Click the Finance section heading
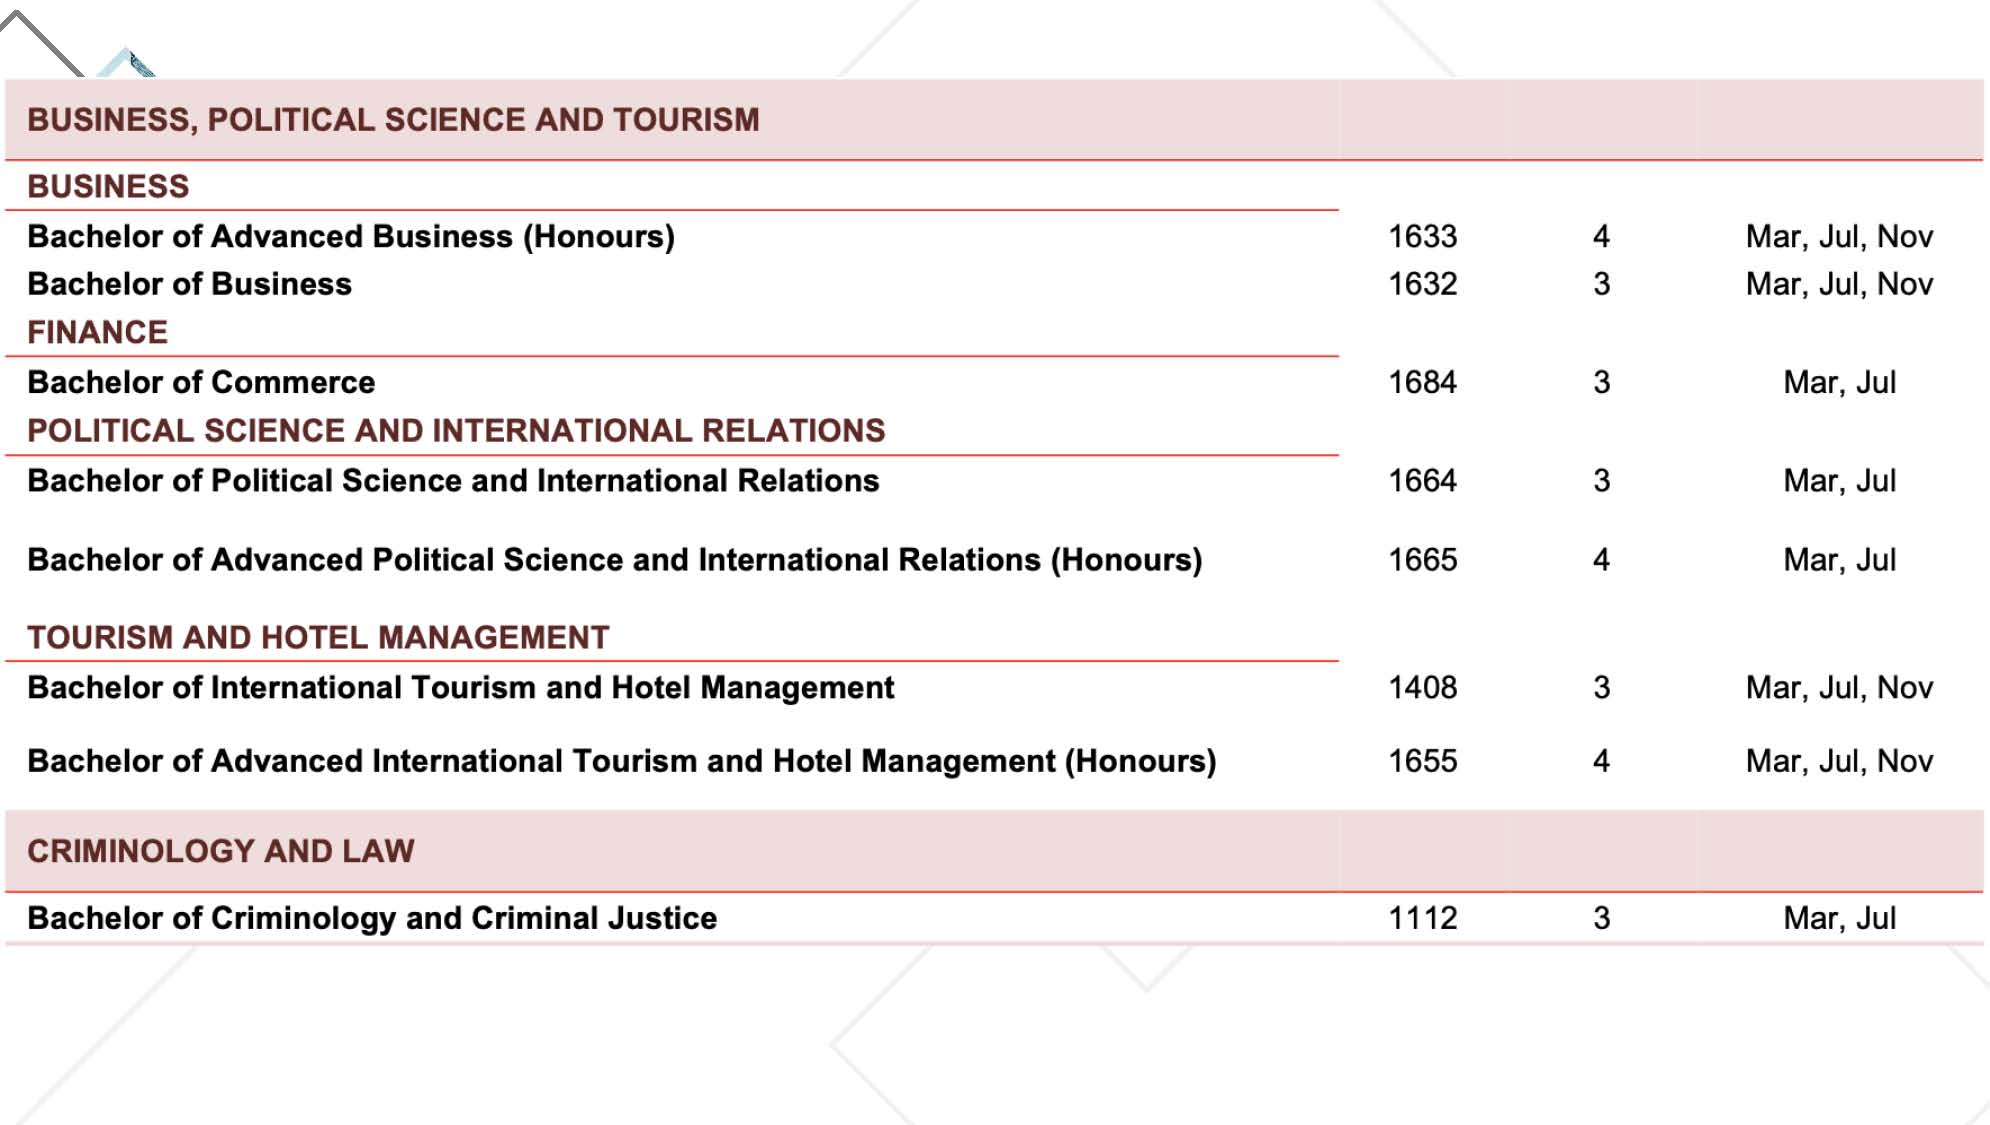Viewport: 1990px width, 1125px height. point(98,333)
